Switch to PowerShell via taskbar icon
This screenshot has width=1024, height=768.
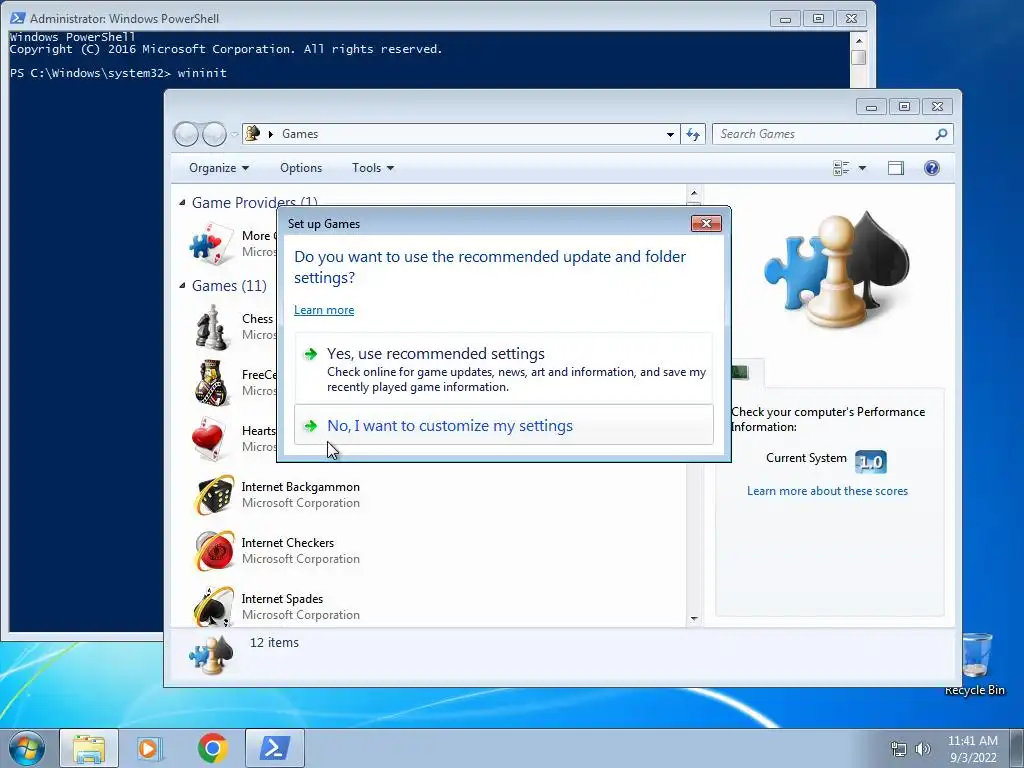tap(274, 748)
